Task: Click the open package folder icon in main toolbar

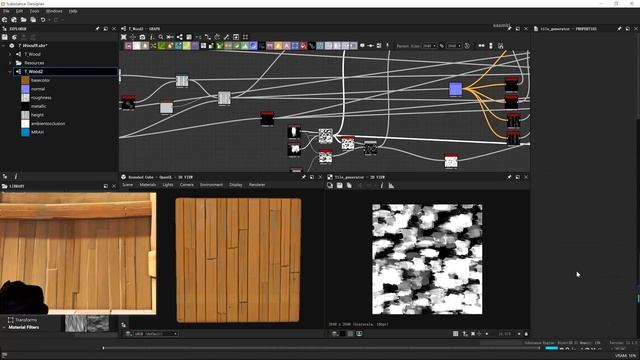Action: pos(23,20)
